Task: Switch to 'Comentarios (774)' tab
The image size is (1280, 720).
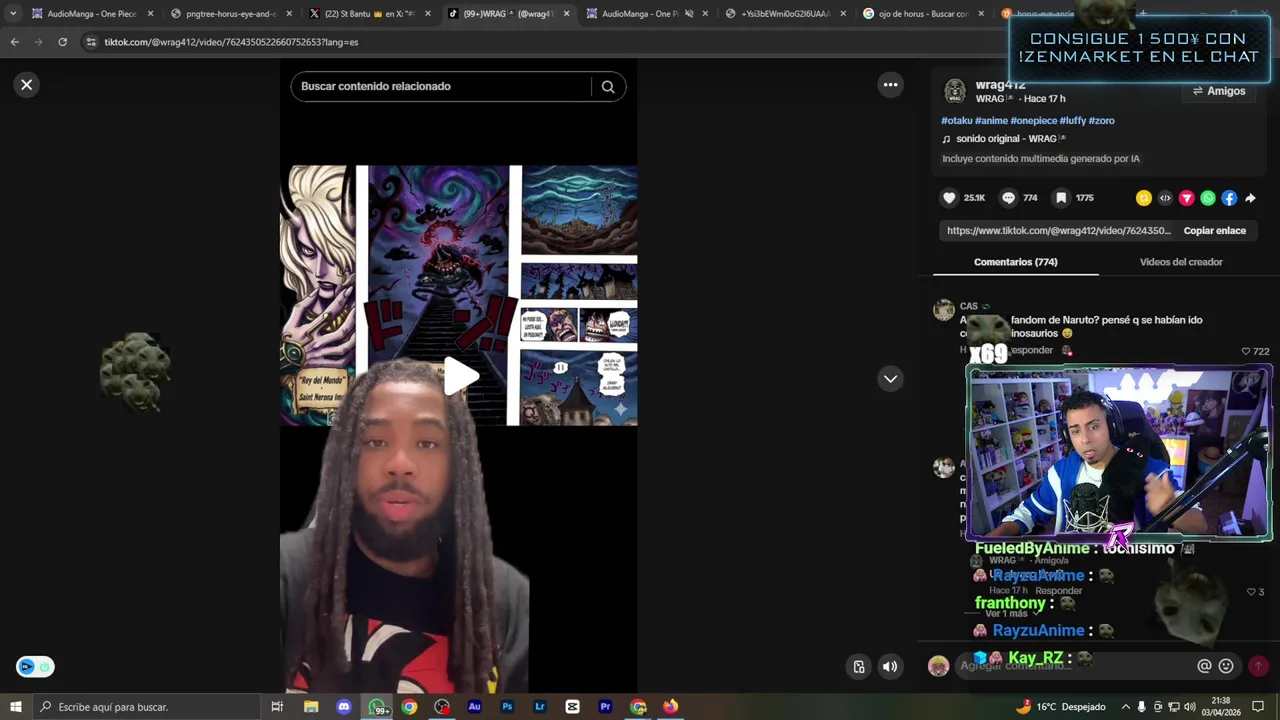Action: [1015, 262]
